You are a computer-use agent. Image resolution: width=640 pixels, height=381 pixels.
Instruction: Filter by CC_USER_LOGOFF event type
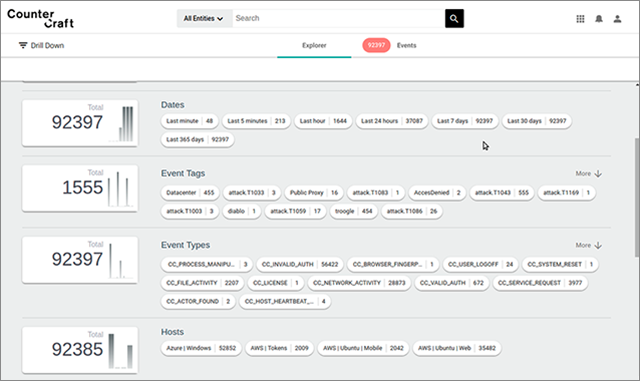pos(480,265)
